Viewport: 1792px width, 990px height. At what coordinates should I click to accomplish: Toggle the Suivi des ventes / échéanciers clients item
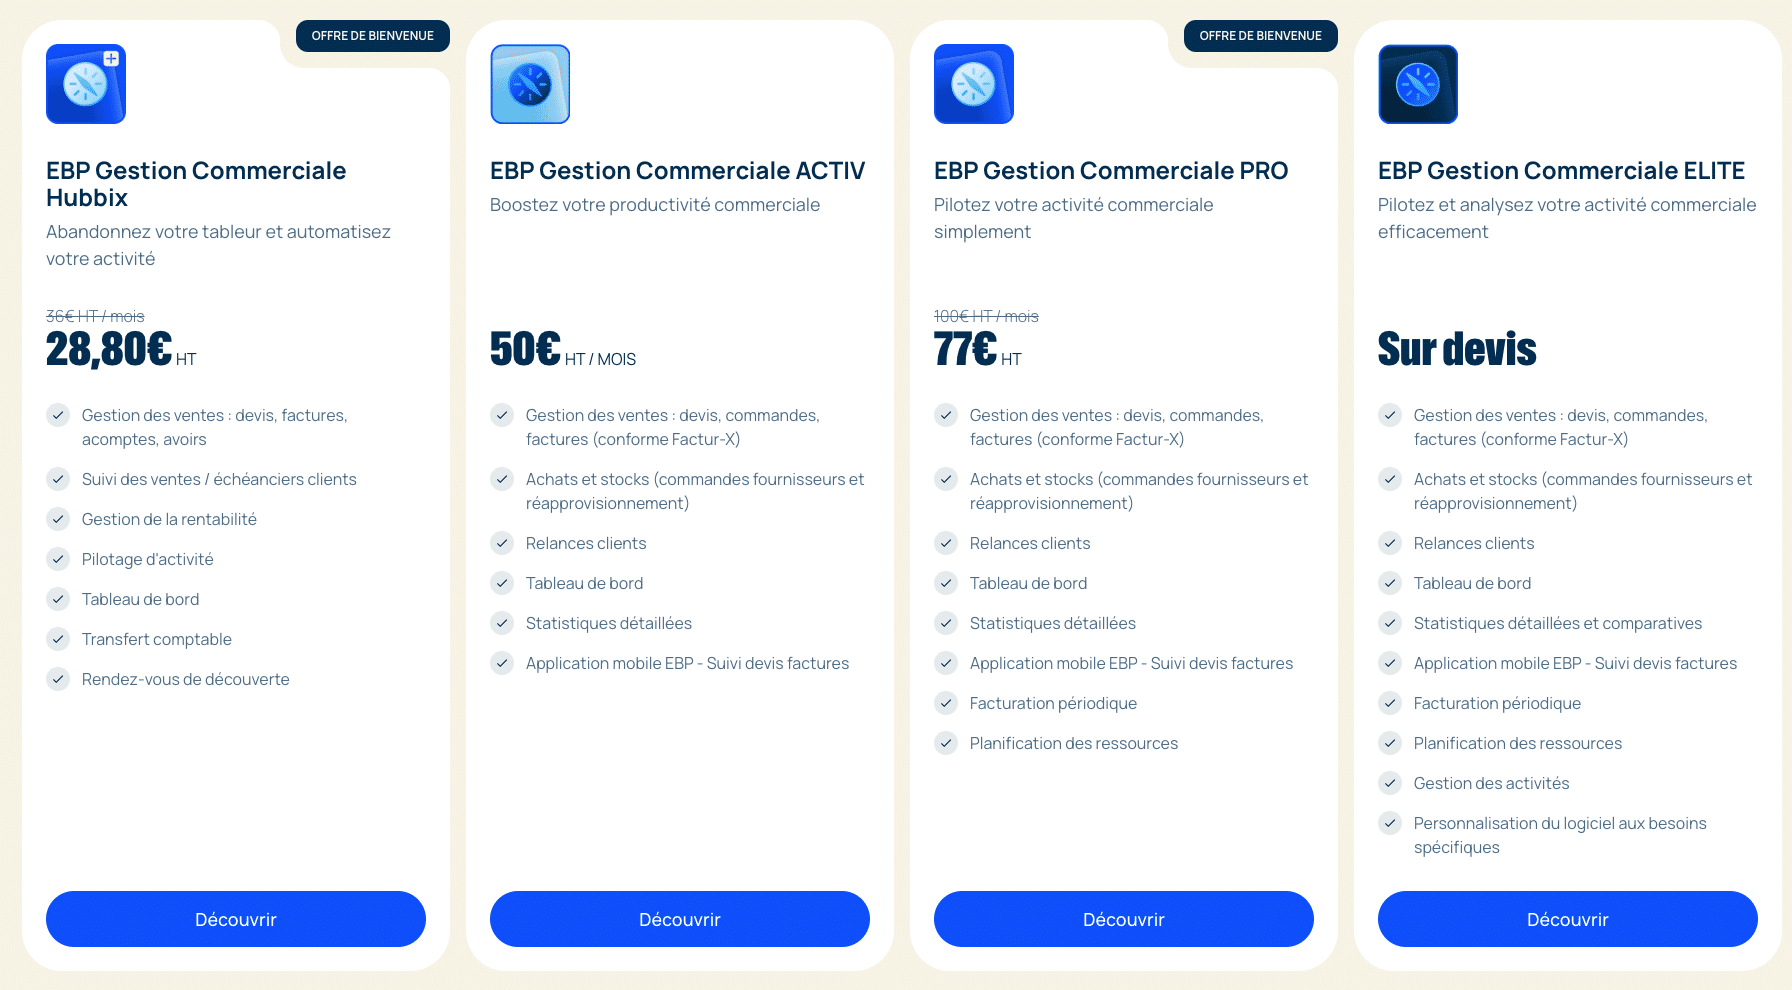point(219,479)
